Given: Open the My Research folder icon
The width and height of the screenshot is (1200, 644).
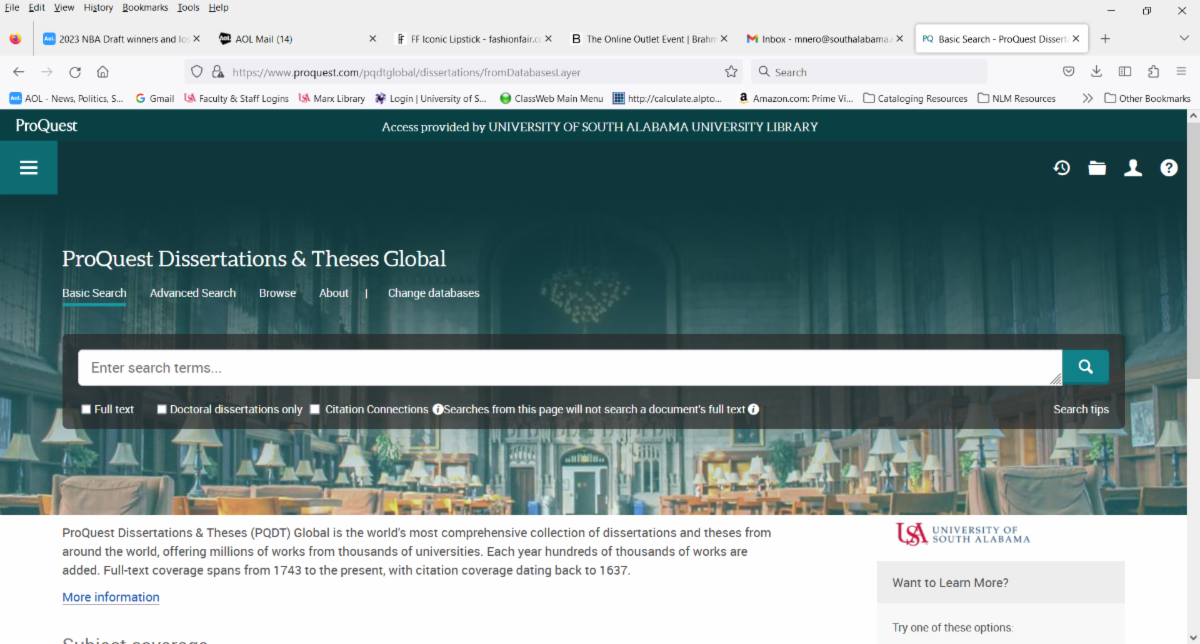Looking at the screenshot, I should click(x=1097, y=168).
